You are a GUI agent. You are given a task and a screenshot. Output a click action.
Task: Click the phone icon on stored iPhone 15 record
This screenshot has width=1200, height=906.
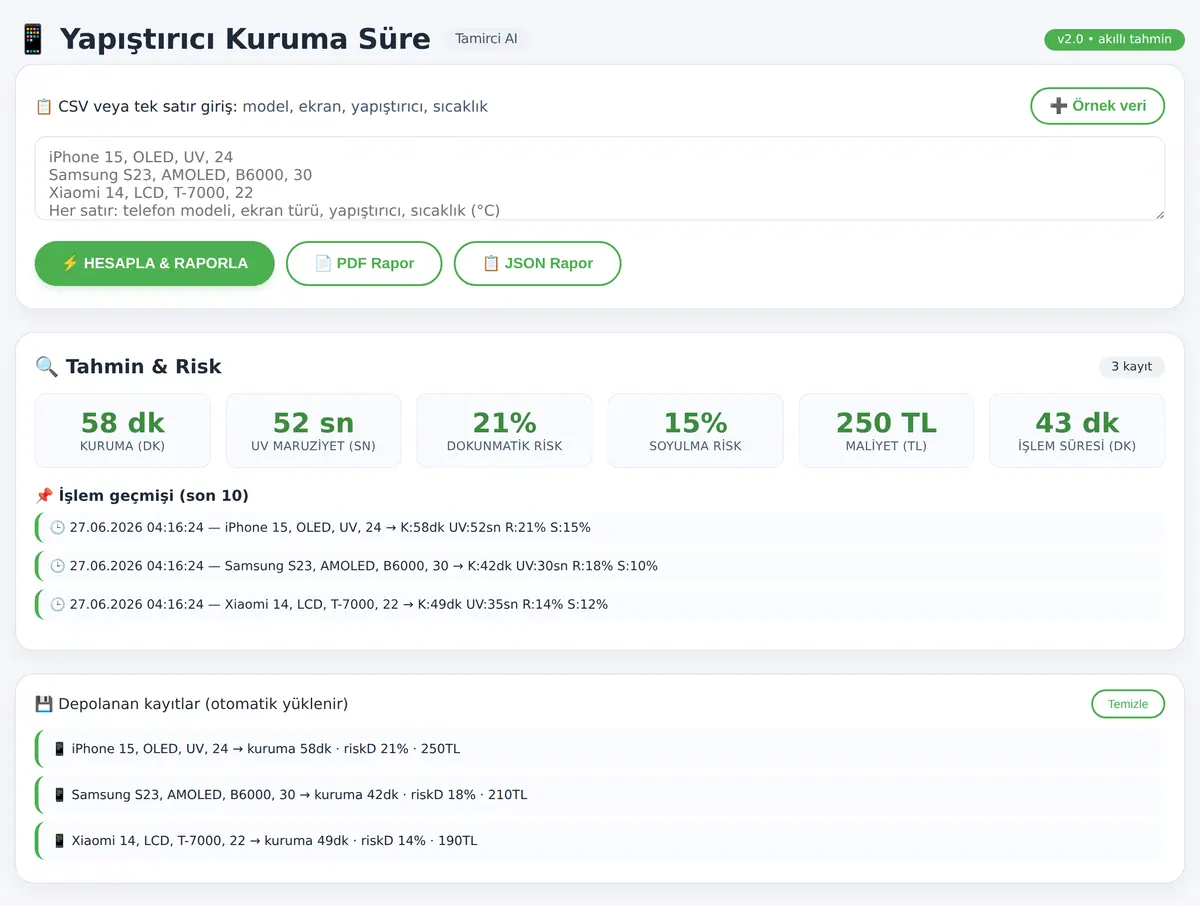pyautogui.click(x=59, y=749)
